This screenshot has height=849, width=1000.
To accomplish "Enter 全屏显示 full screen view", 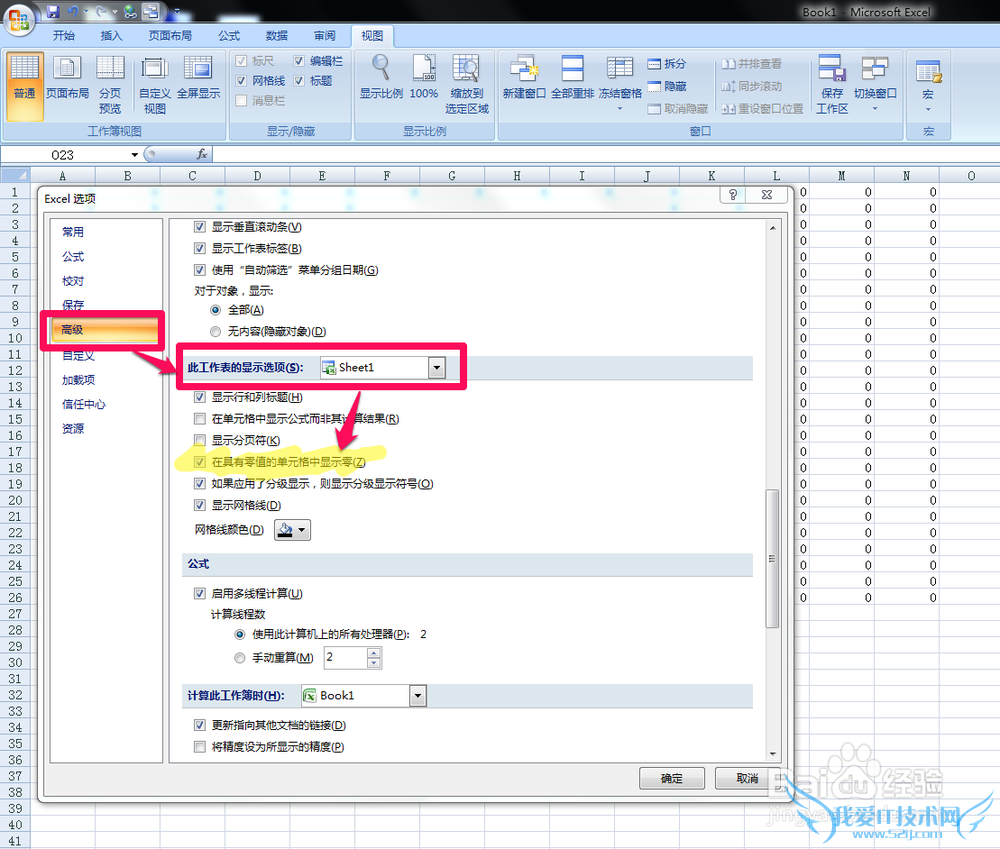I will pyautogui.click(x=198, y=78).
